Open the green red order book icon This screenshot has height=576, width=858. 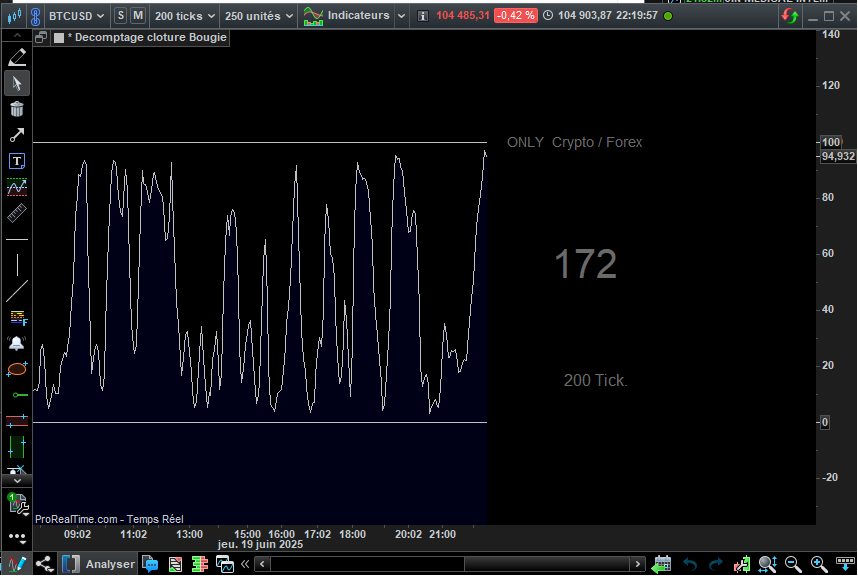coord(200,564)
